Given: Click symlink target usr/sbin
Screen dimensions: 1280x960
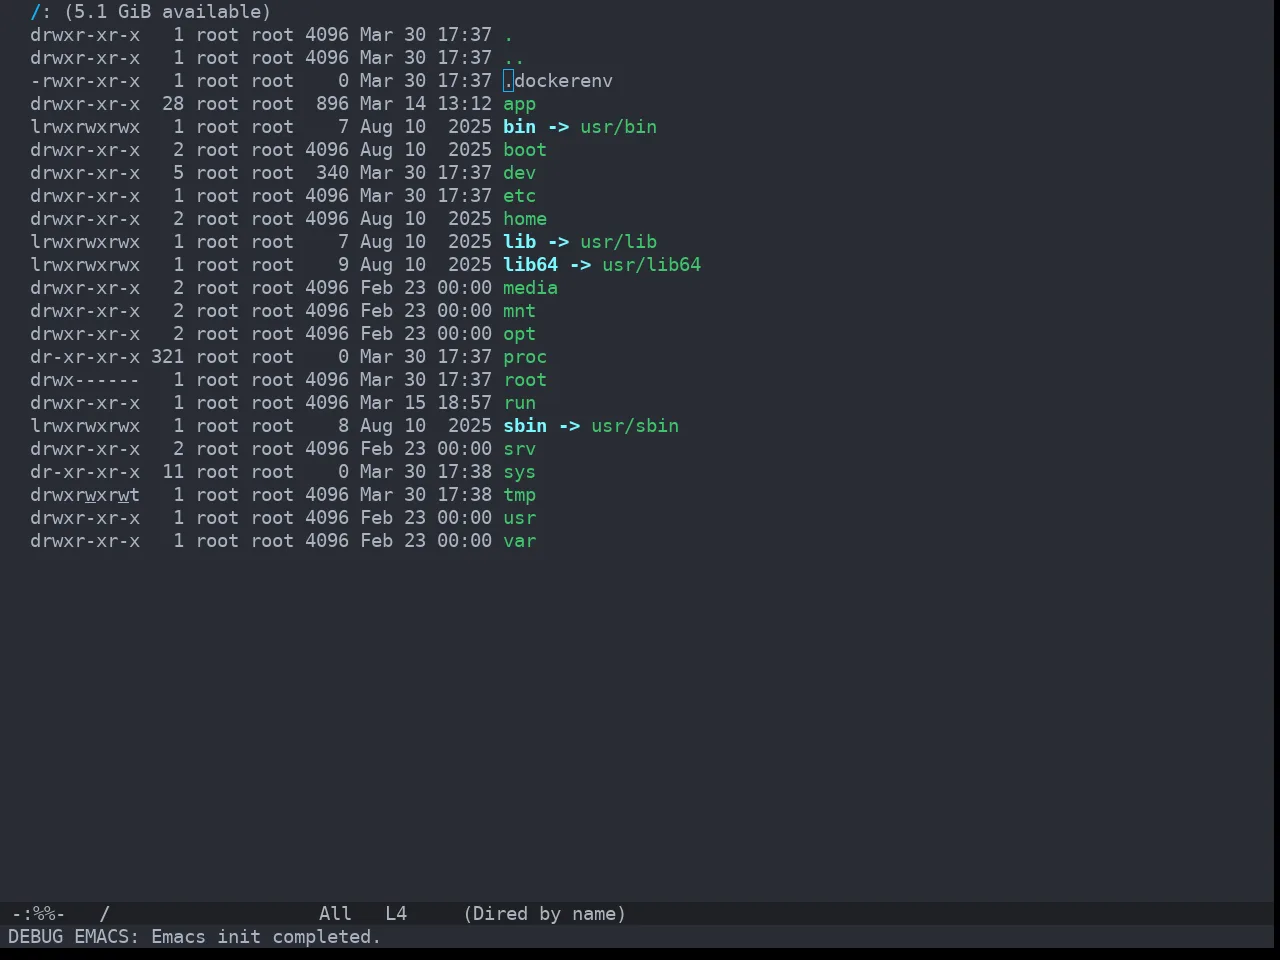Looking at the screenshot, I should pos(635,426).
